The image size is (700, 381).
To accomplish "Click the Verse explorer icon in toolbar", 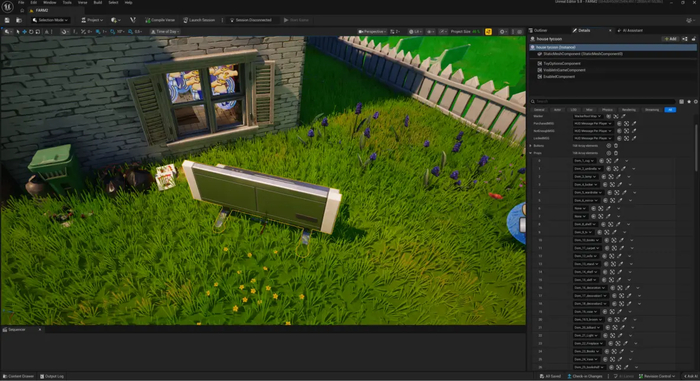I will 133,20.
